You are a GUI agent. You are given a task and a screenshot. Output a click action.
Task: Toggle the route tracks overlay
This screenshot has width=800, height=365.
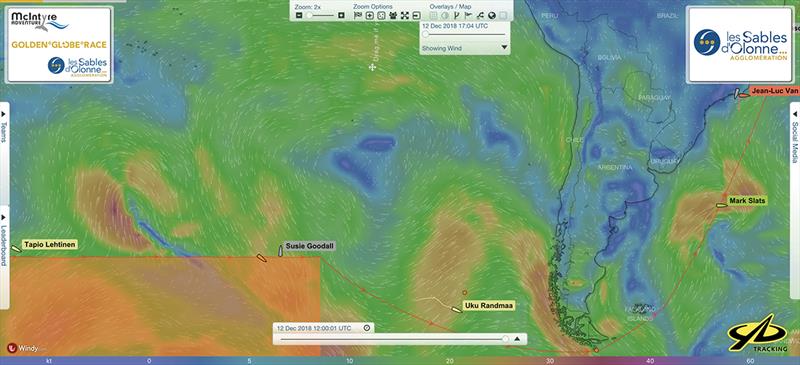(x=480, y=15)
